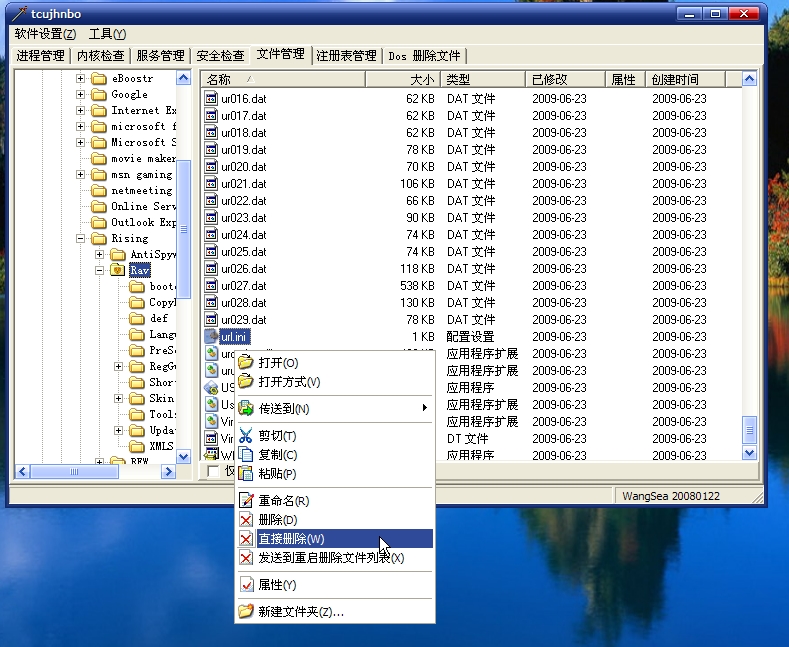Click the Rising folder icon in tree
Image resolution: width=789 pixels, height=647 pixels.
pos(99,238)
